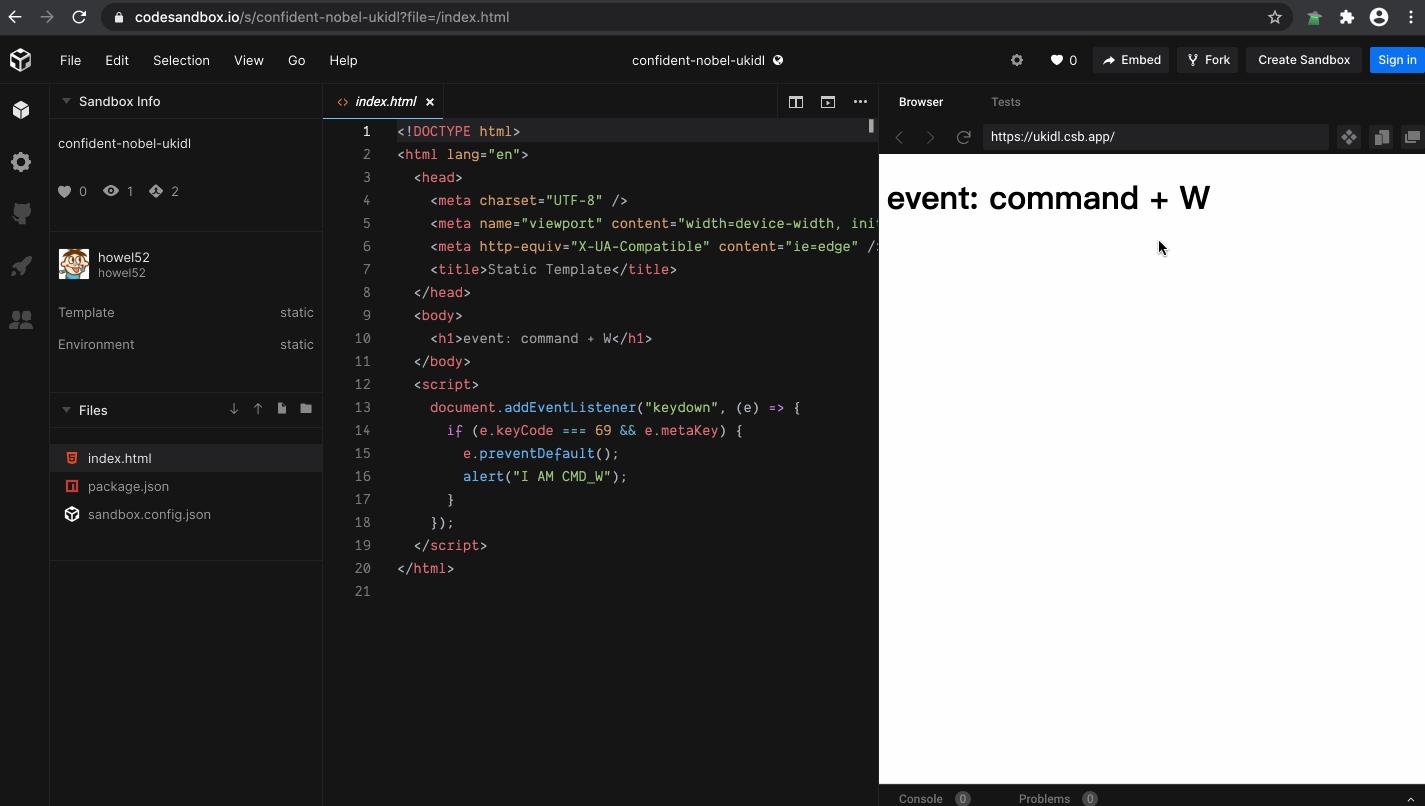Click the Create Sandbox button
This screenshot has height=806, width=1425.
[1303, 60]
